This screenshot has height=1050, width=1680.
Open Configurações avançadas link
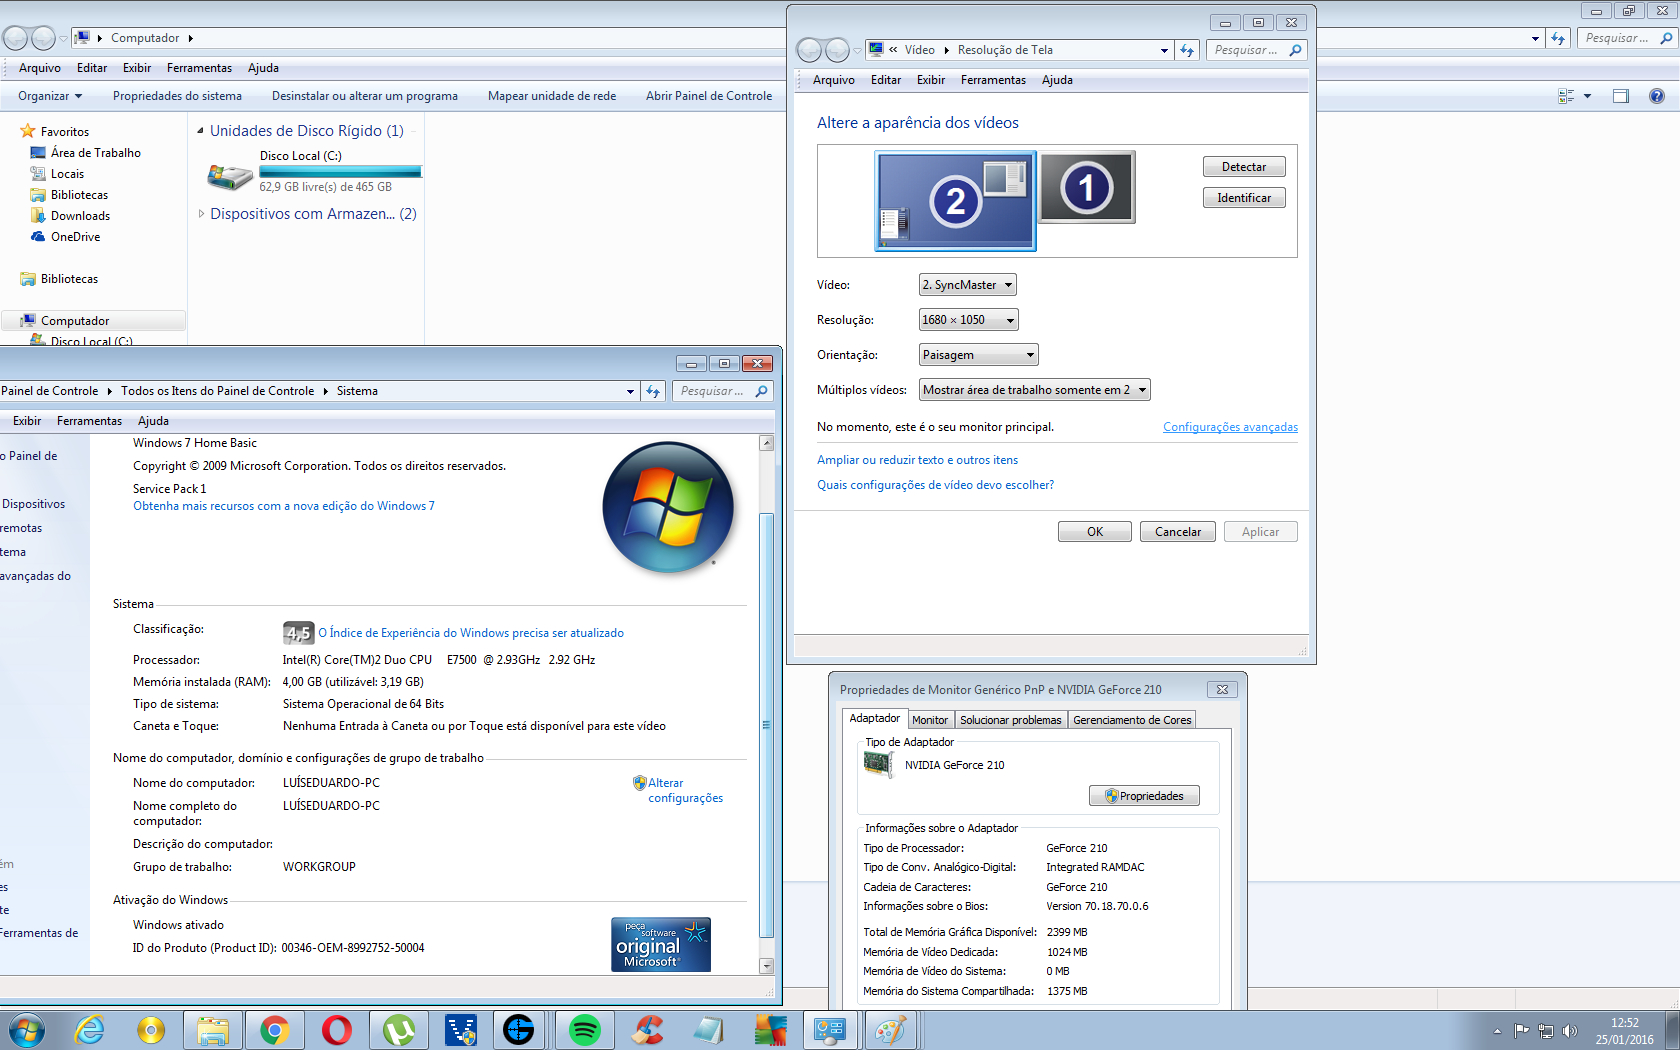pyautogui.click(x=1230, y=427)
